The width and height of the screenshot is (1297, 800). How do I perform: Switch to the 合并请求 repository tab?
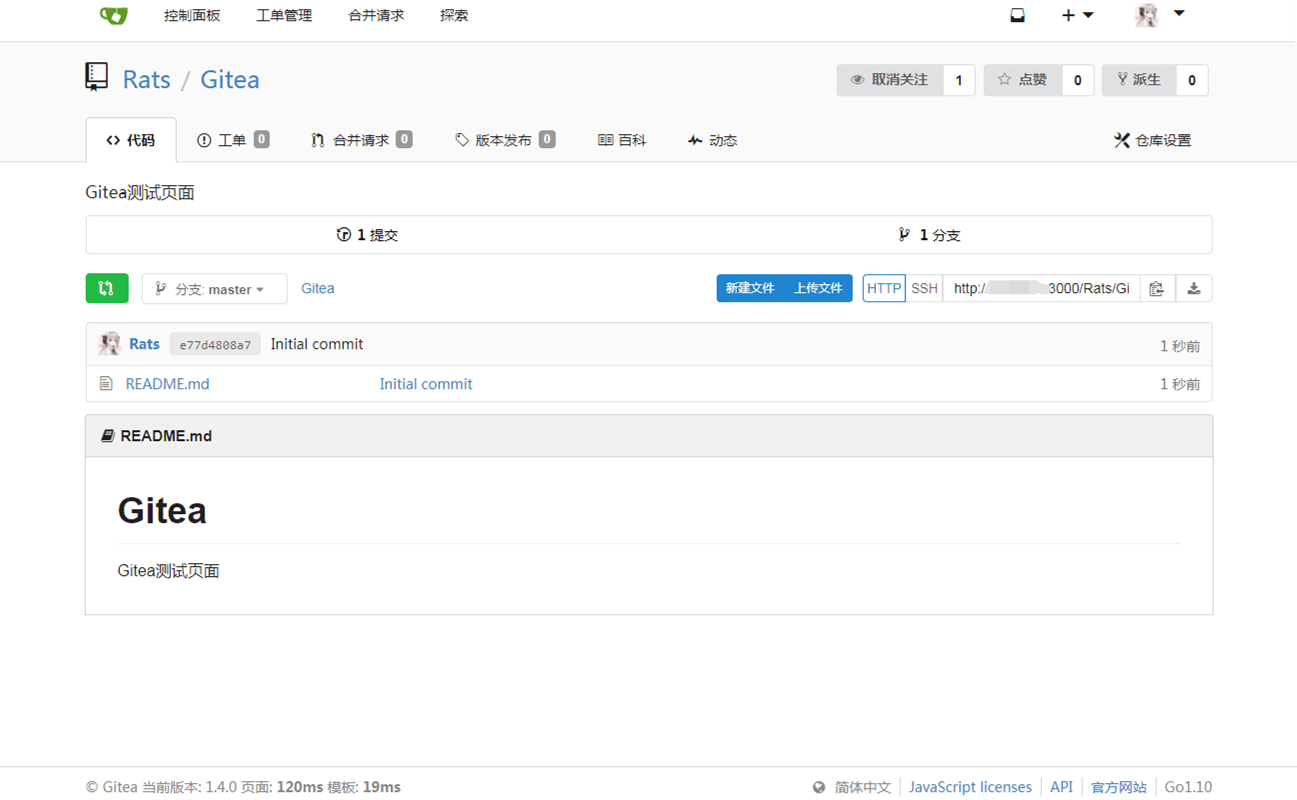point(361,140)
